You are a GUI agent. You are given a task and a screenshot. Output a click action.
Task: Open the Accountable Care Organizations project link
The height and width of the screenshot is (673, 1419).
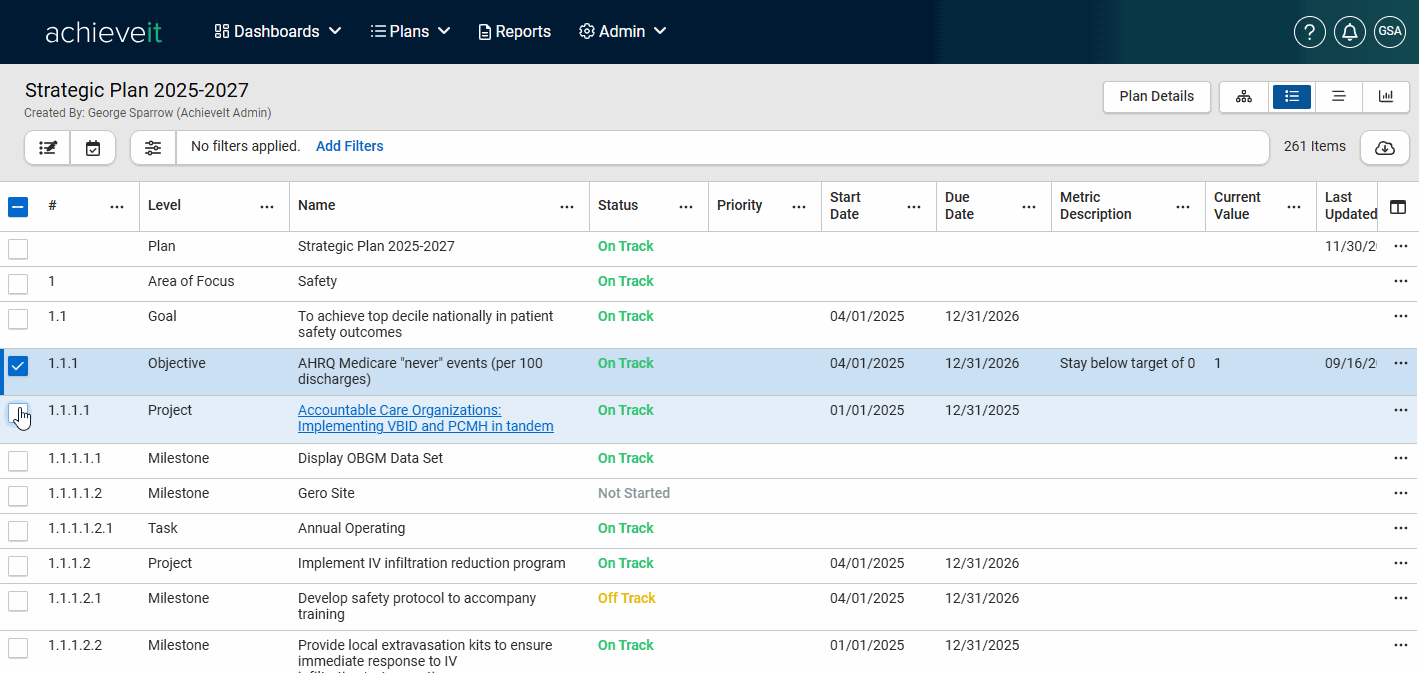coord(426,418)
